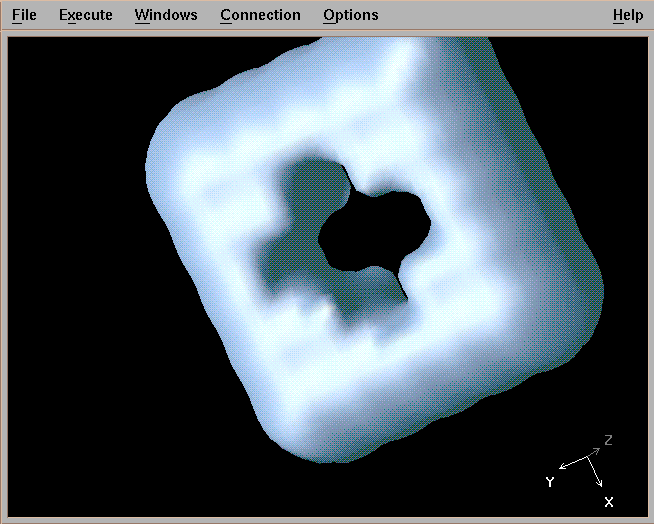The width and height of the screenshot is (654, 524).
Task: Click the Y axis arrow line
Action: coord(573,465)
